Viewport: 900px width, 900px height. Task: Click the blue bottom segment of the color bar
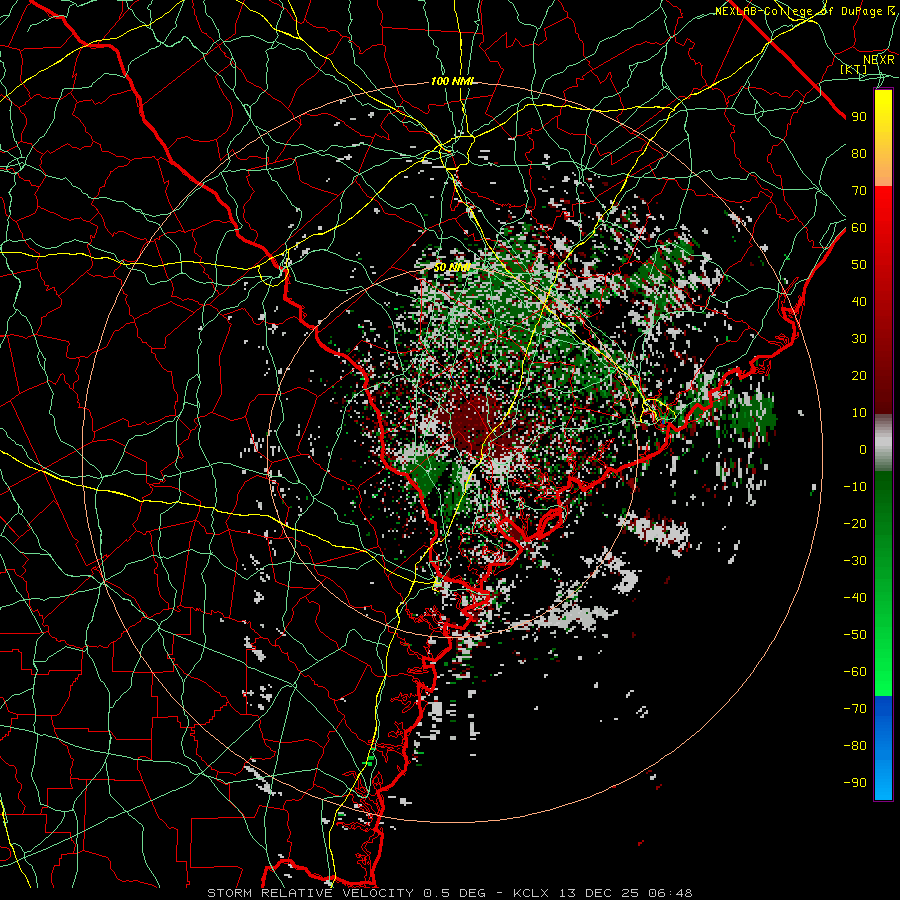[883, 747]
